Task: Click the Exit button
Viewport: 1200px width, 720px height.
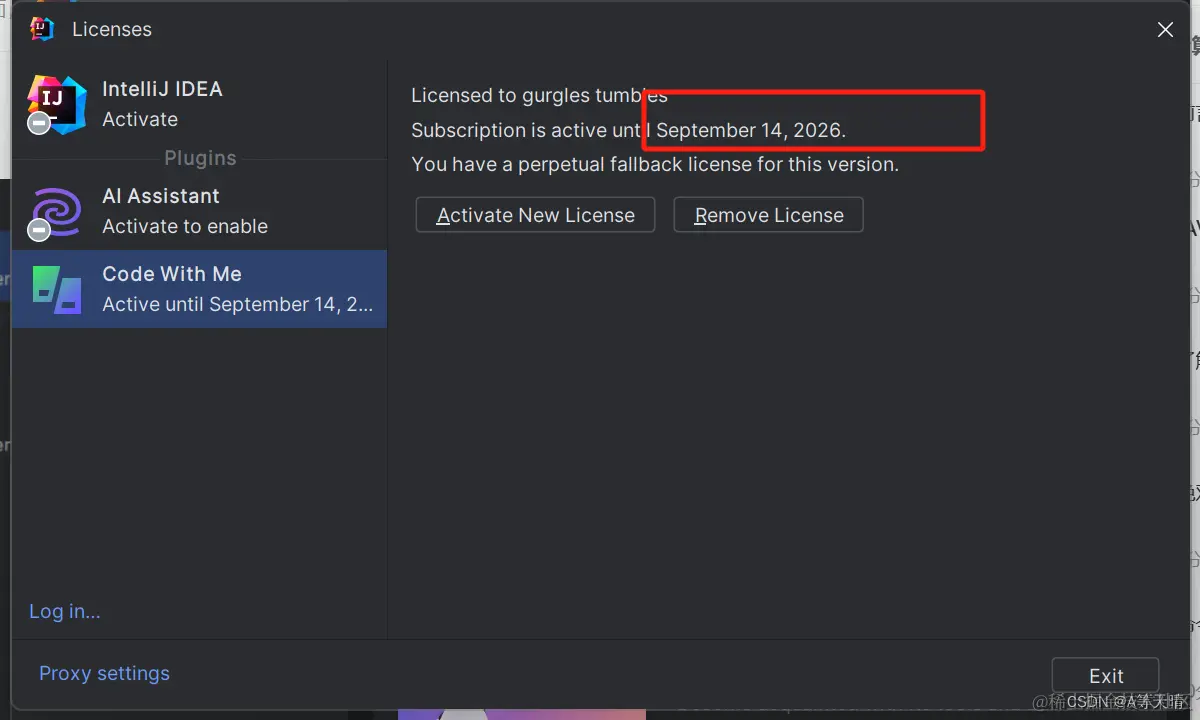Action: point(1105,676)
